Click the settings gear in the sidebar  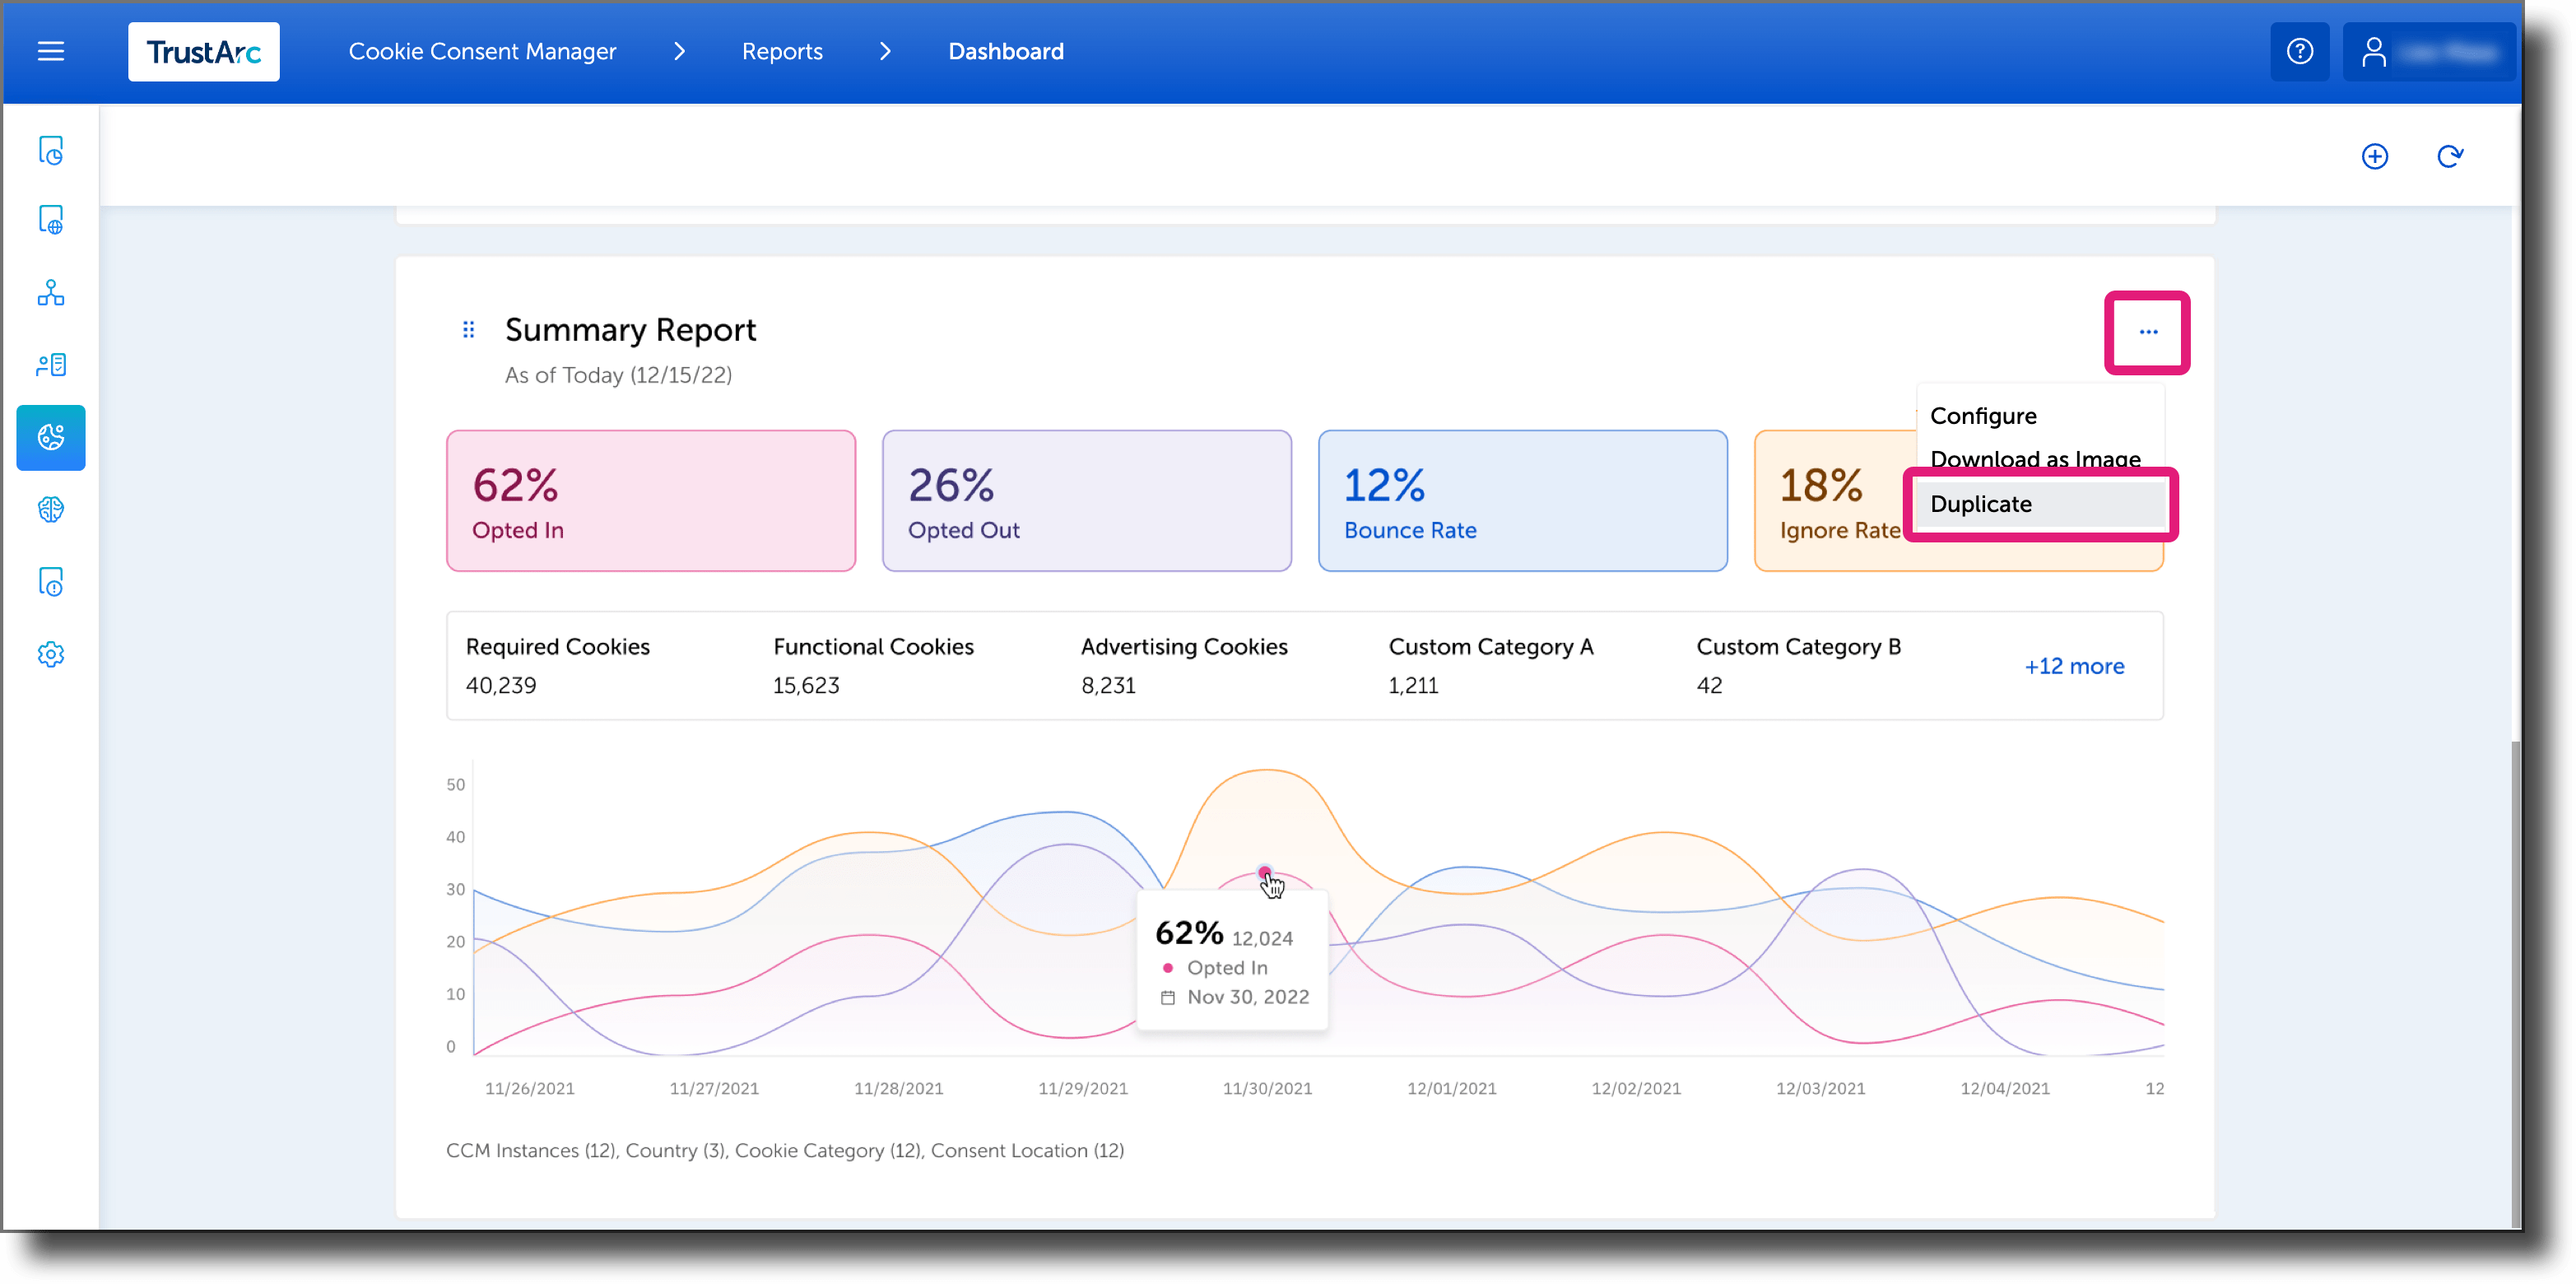click(x=50, y=654)
